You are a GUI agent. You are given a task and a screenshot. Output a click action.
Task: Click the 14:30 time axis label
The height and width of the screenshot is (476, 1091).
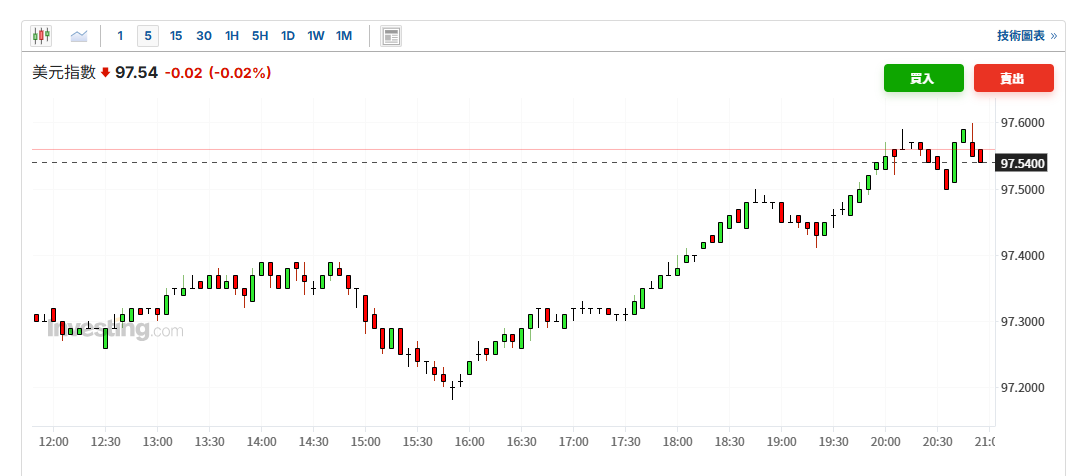(313, 442)
